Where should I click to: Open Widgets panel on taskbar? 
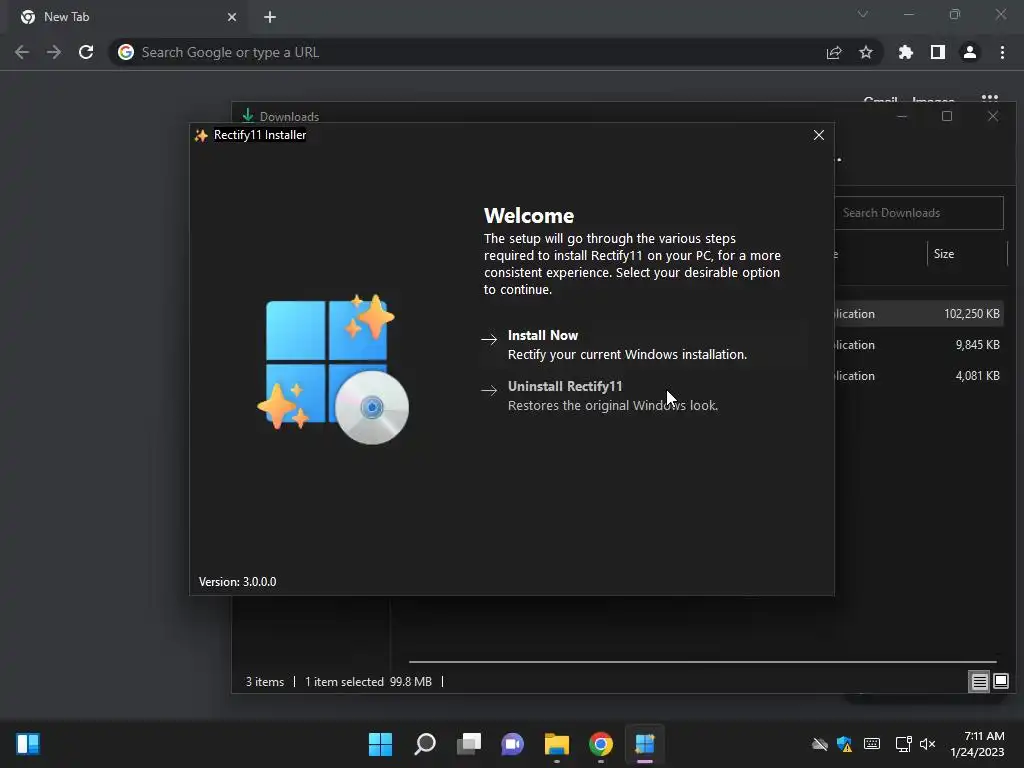point(28,744)
